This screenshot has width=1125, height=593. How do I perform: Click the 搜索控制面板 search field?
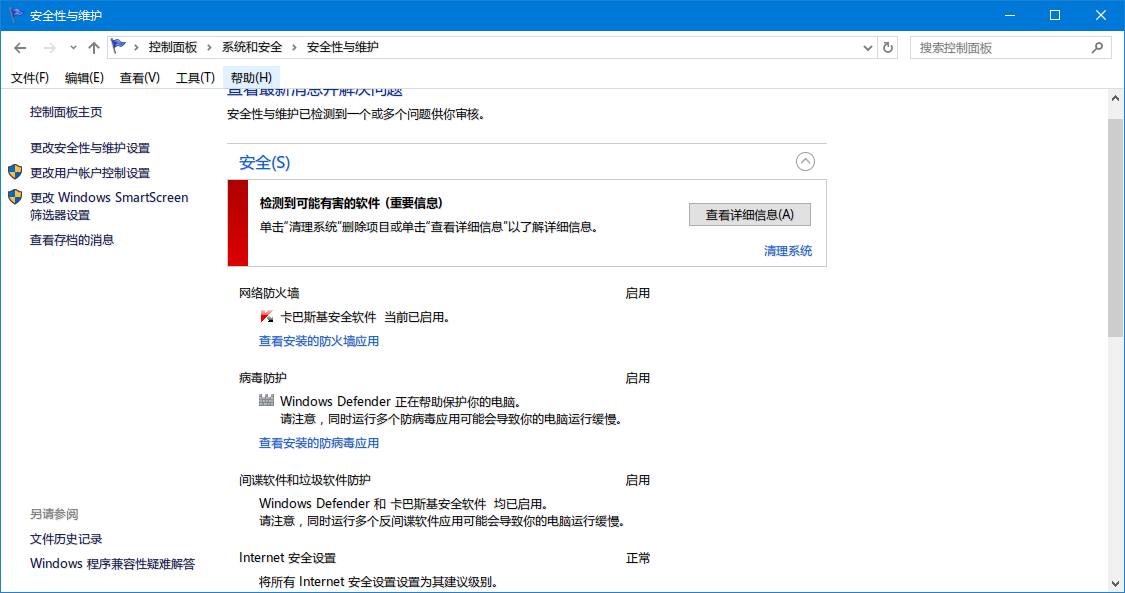1002,47
